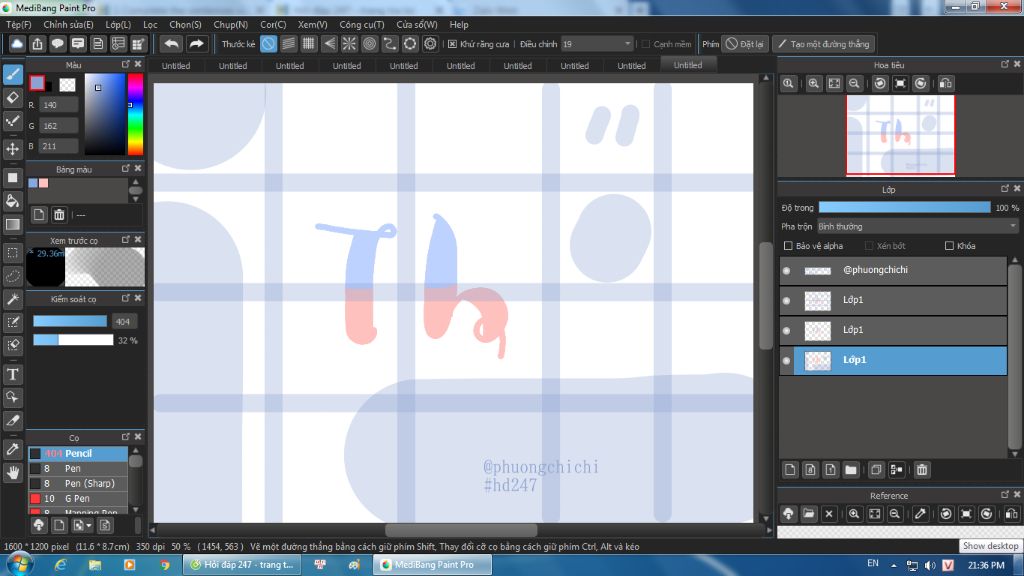This screenshot has height=576, width=1024.
Task: Merge the layer down in the Lớp panel
Action: [897, 470]
